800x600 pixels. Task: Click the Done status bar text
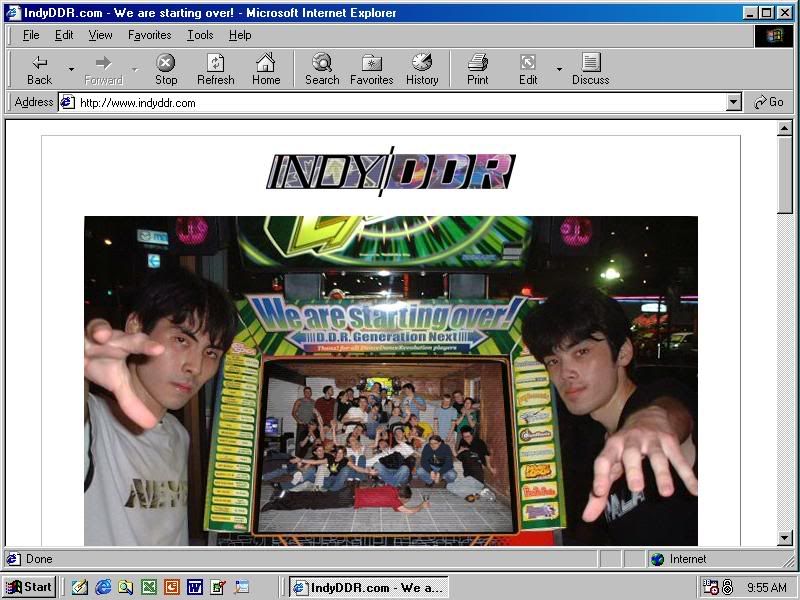[39, 559]
